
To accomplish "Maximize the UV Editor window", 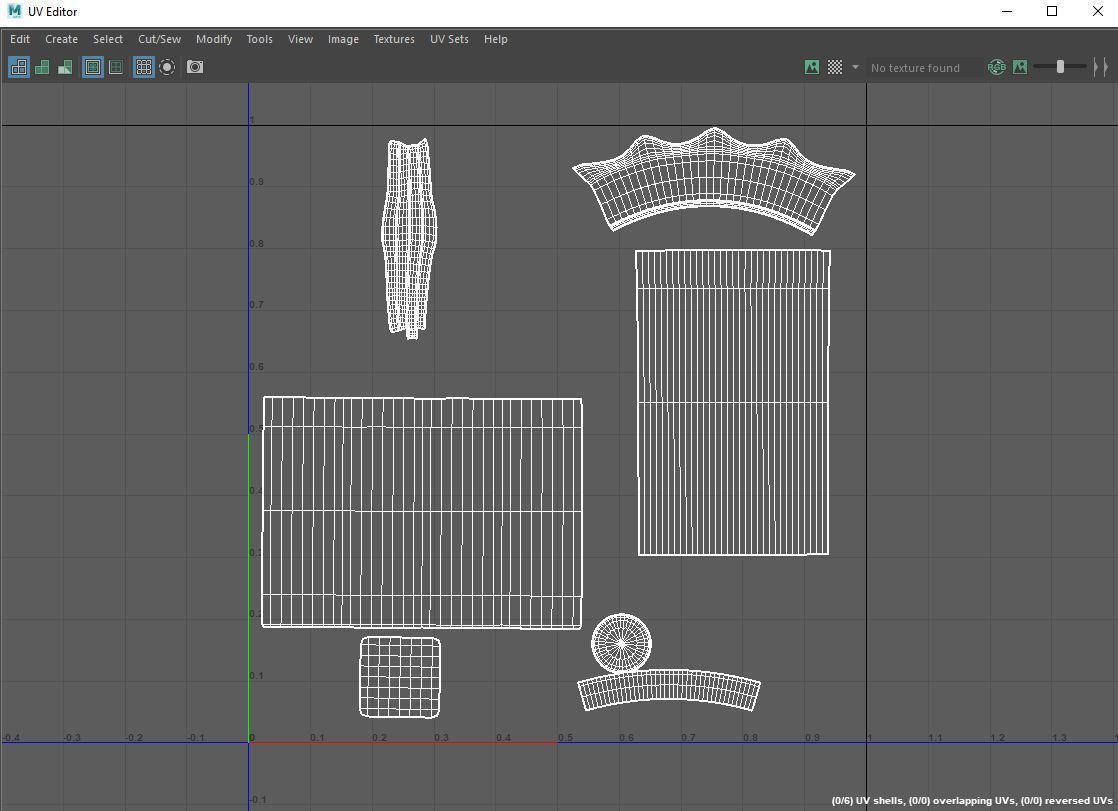I will [x=1052, y=11].
